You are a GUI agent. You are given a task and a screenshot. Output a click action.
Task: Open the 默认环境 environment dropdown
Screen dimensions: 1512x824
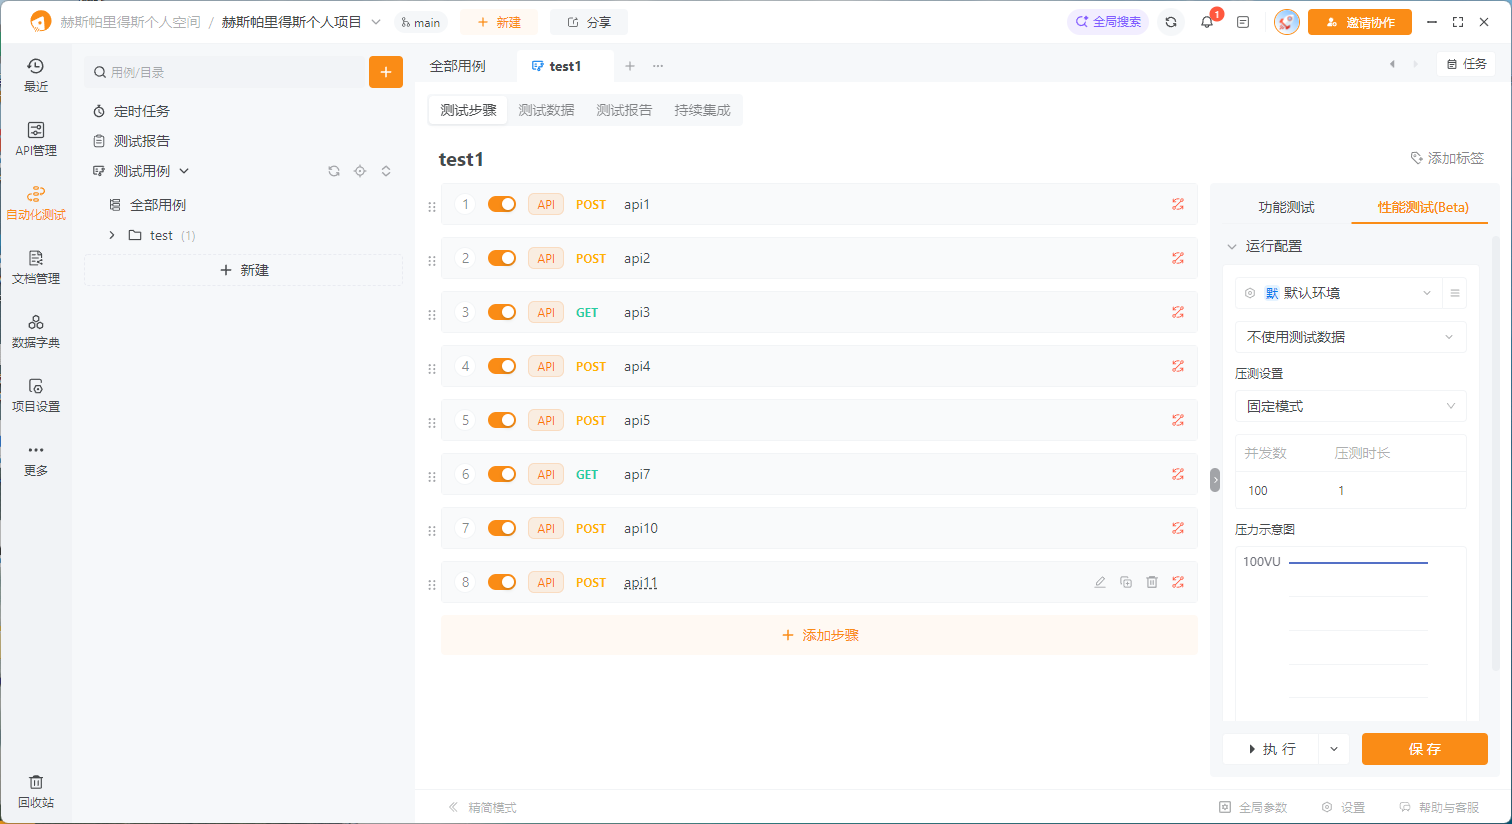click(1338, 293)
